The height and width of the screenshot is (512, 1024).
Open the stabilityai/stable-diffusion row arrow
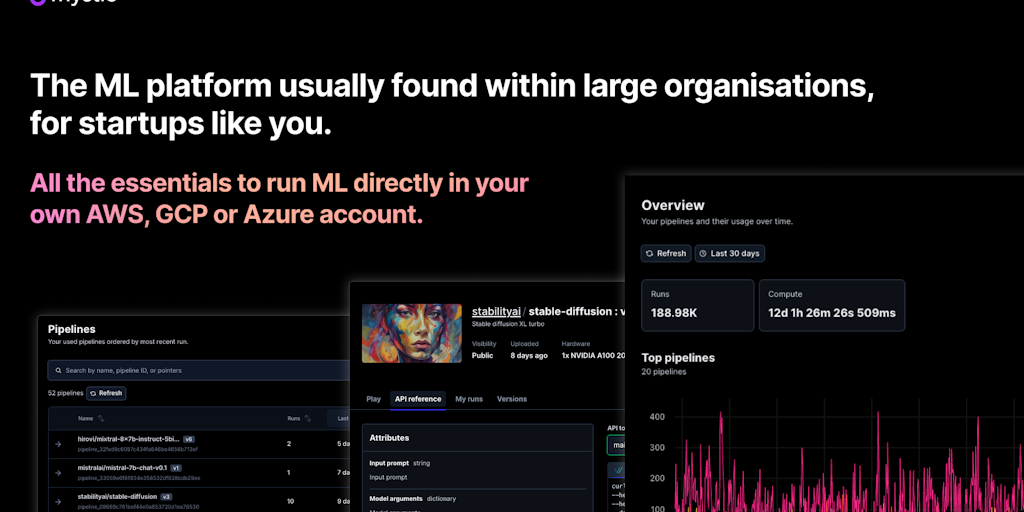pyautogui.click(x=58, y=502)
